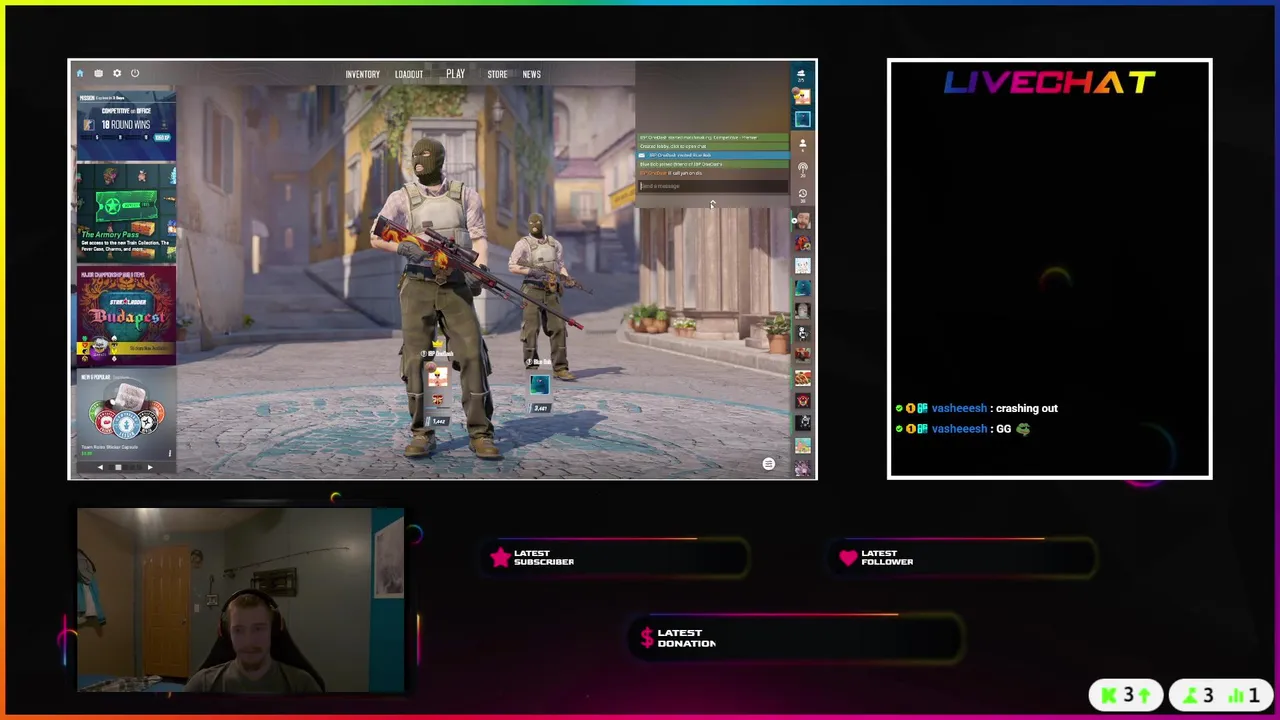
Task: Open the lobby party icon in the sidebar
Action: pyautogui.click(x=801, y=75)
